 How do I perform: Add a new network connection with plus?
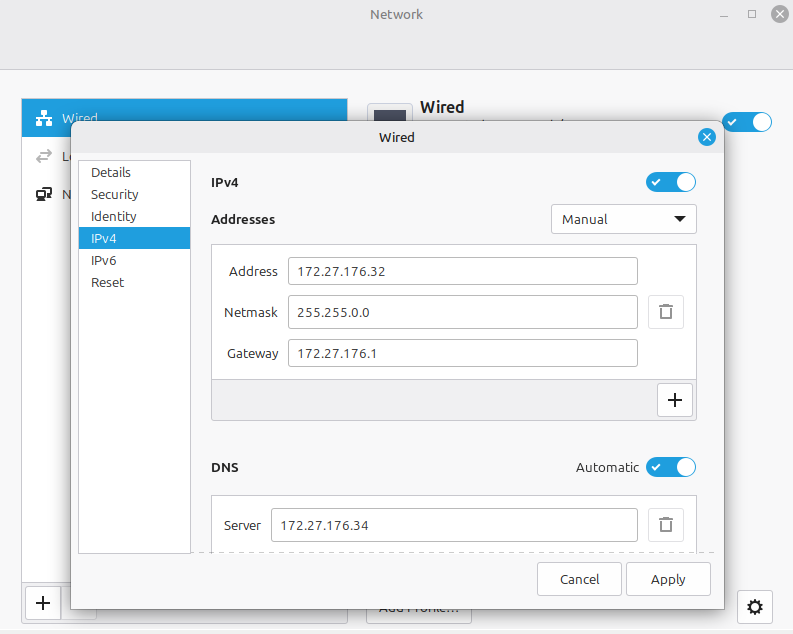pyautogui.click(x=42, y=602)
